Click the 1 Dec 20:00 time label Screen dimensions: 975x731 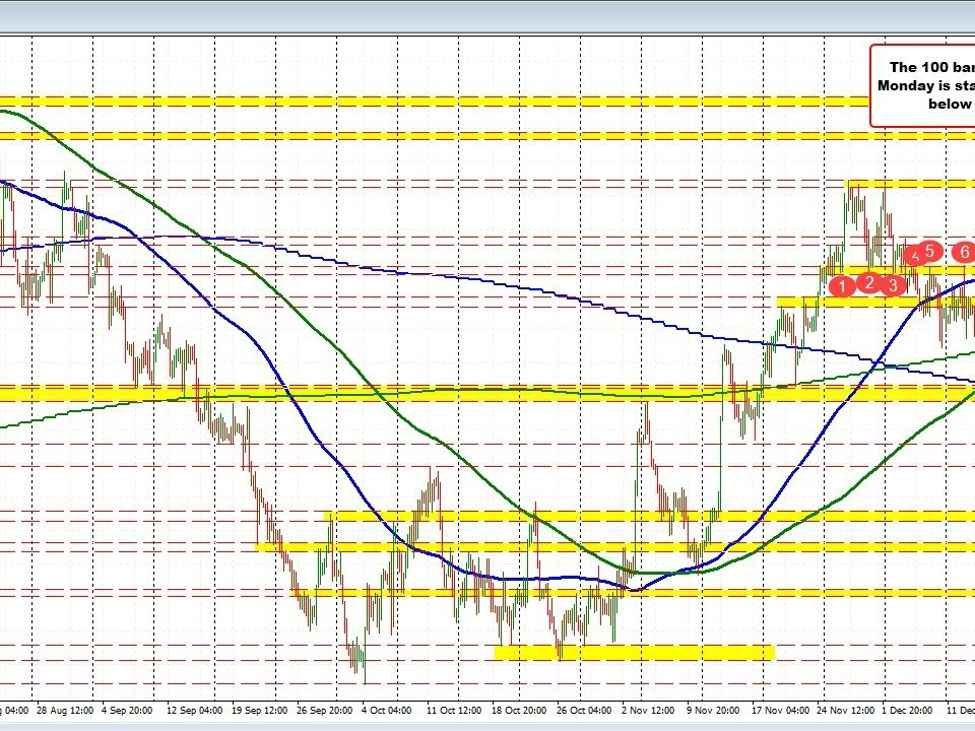(908, 710)
